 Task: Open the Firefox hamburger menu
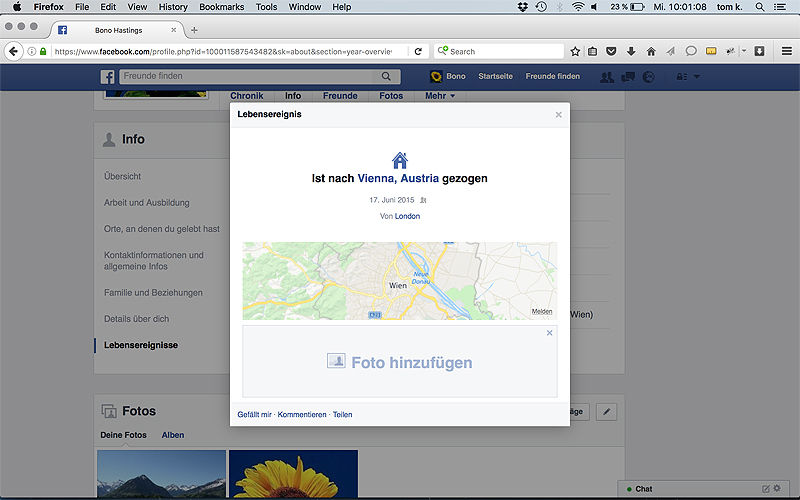click(x=787, y=51)
